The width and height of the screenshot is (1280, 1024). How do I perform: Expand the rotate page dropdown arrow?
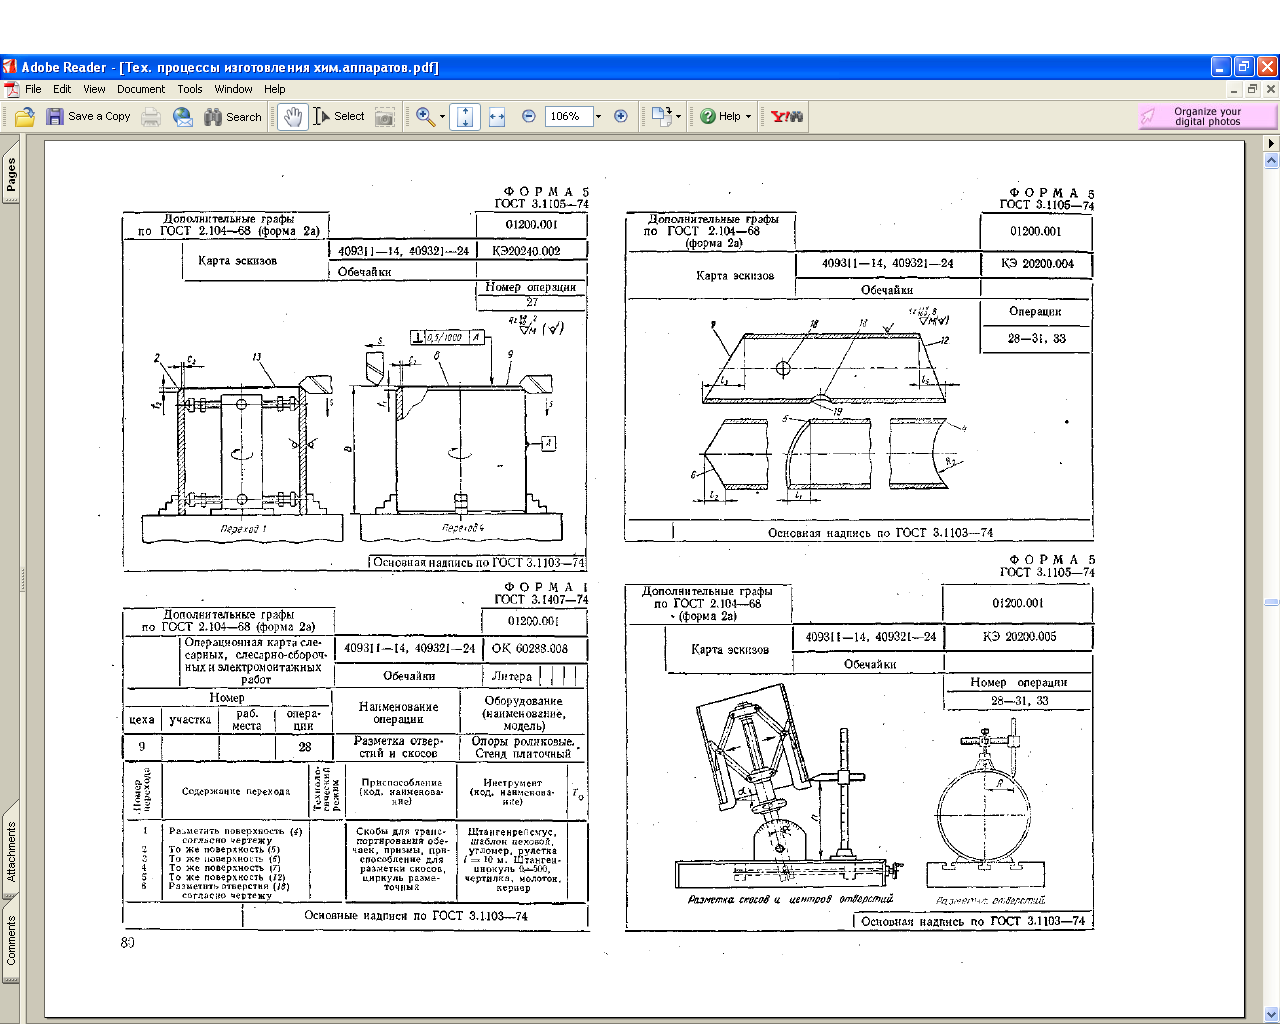tap(678, 117)
